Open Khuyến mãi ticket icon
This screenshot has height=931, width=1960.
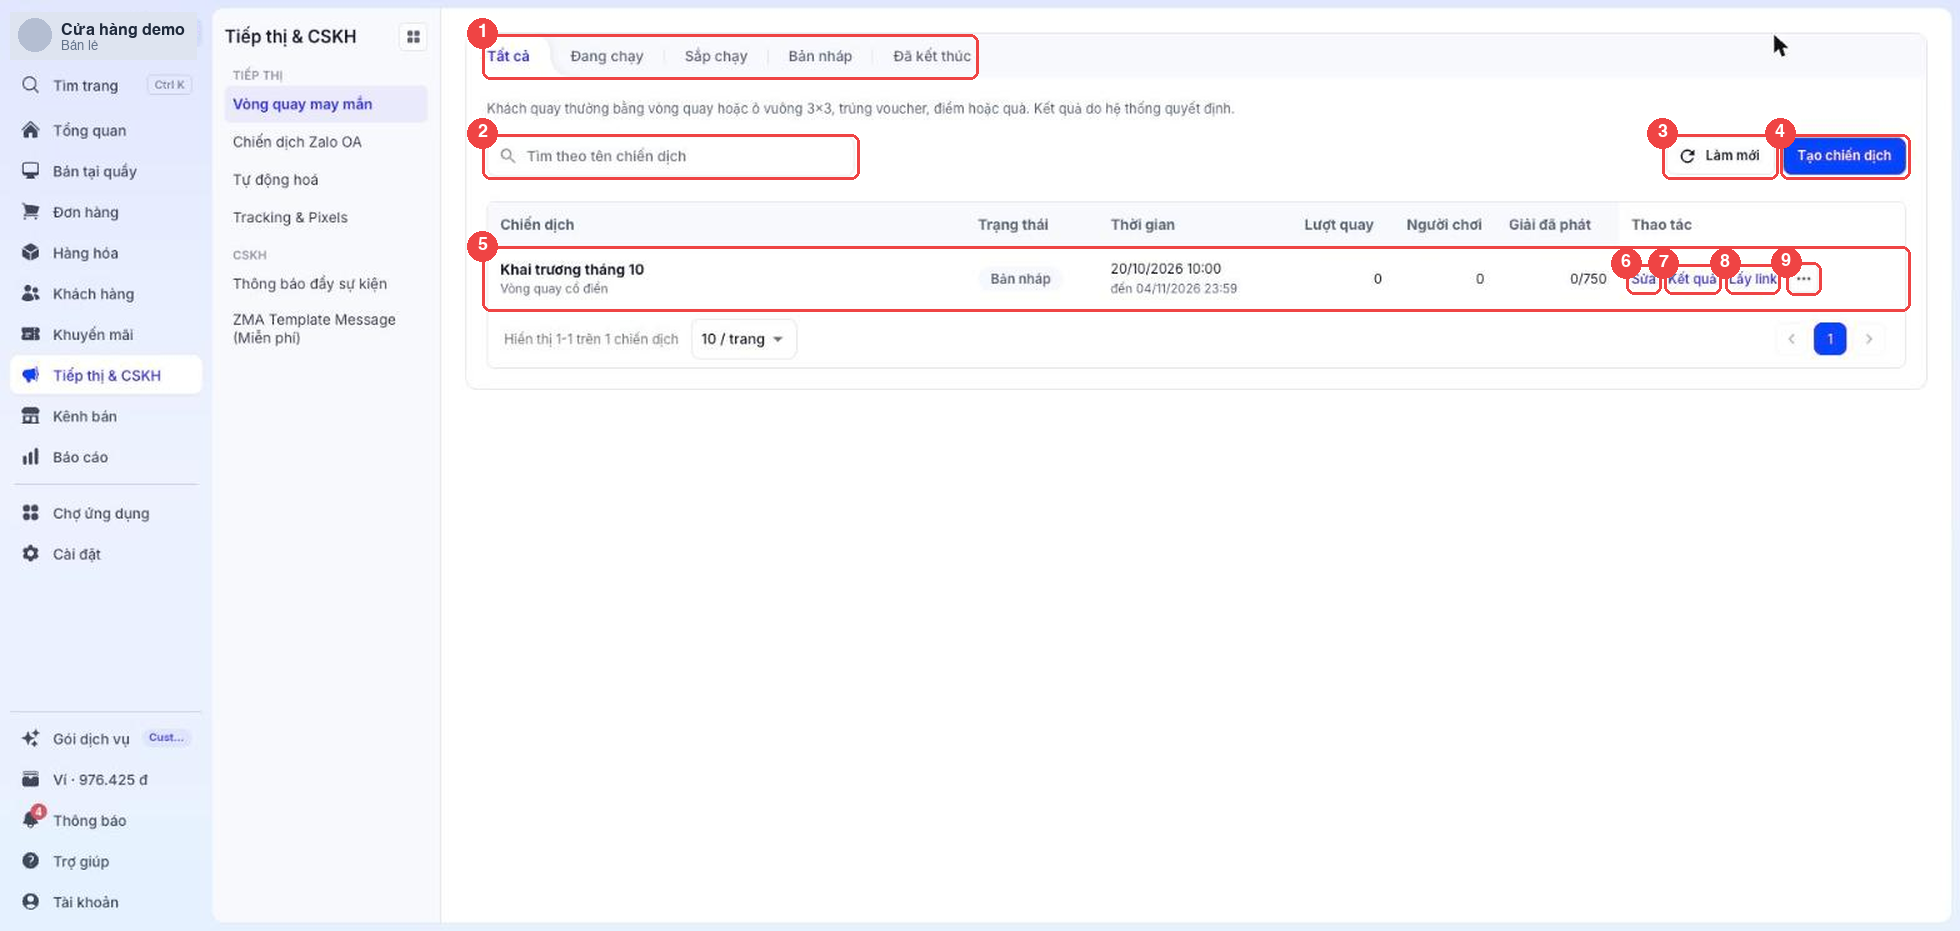point(31,334)
